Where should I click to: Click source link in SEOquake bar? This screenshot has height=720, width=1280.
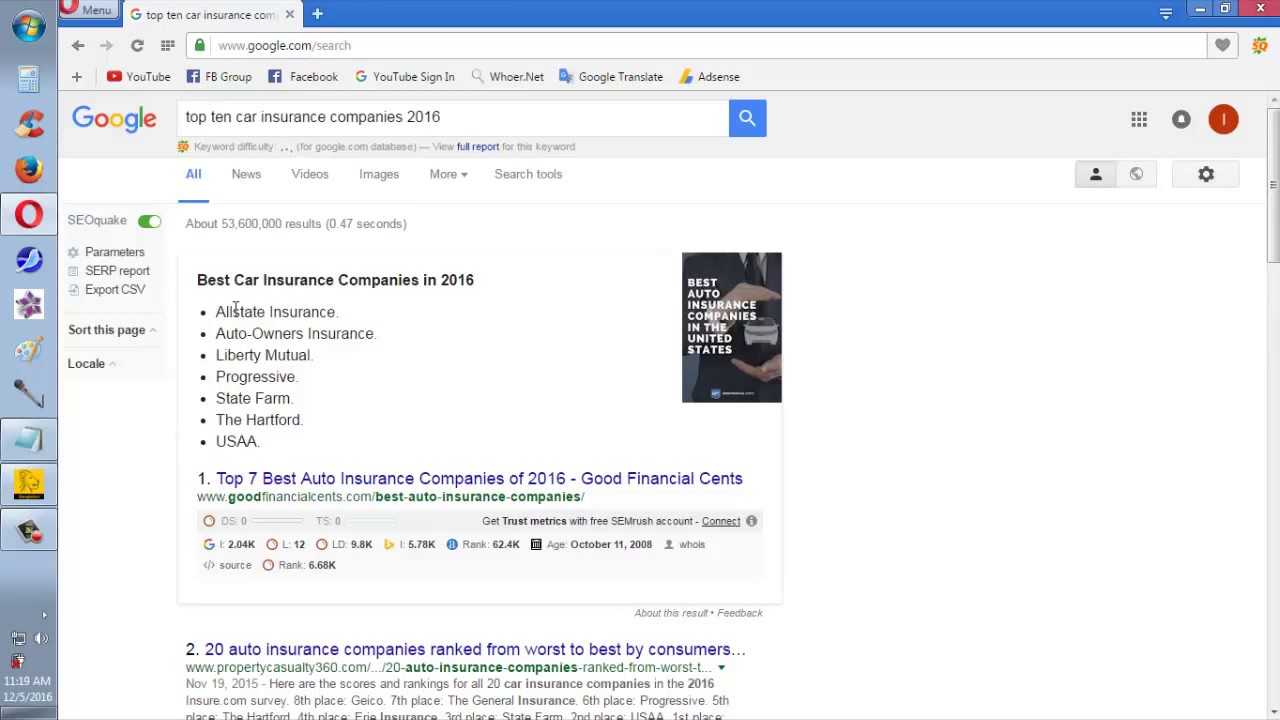coord(235,565)
